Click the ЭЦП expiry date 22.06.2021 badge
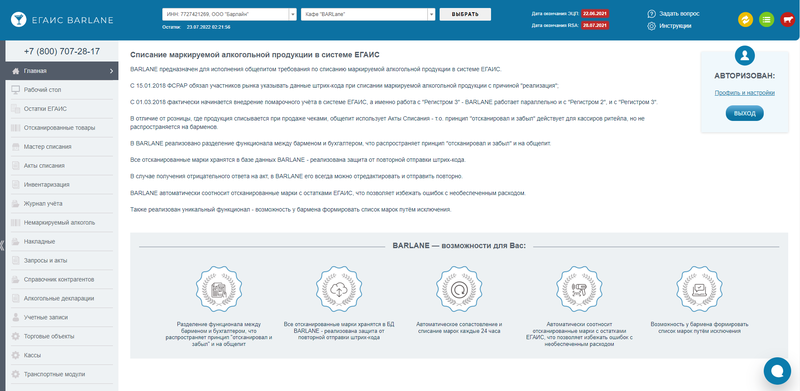The height and width of the screenshot is (391, 800). (595, 14)
